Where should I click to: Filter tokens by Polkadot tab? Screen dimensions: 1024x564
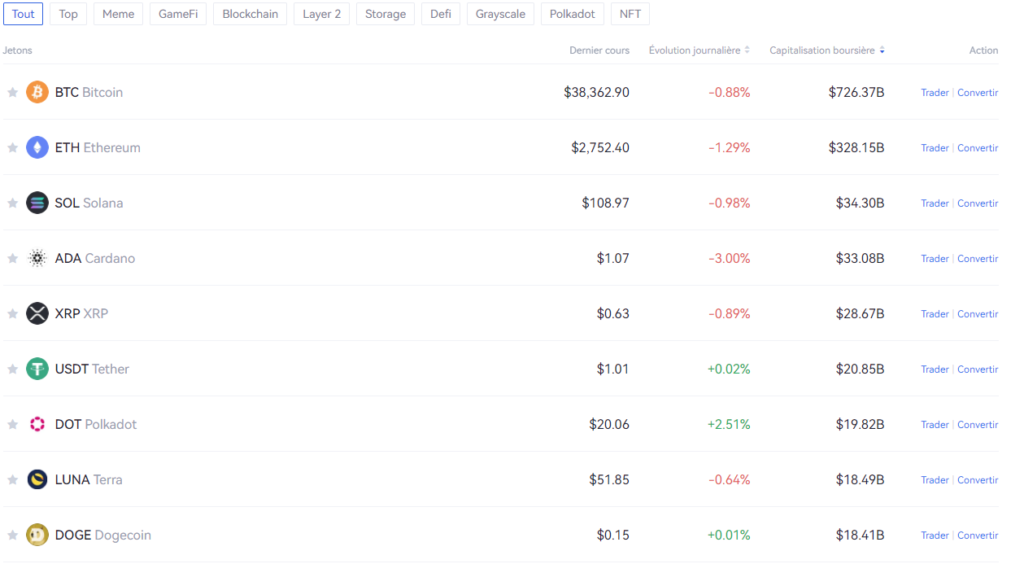[x=572, y=14]
